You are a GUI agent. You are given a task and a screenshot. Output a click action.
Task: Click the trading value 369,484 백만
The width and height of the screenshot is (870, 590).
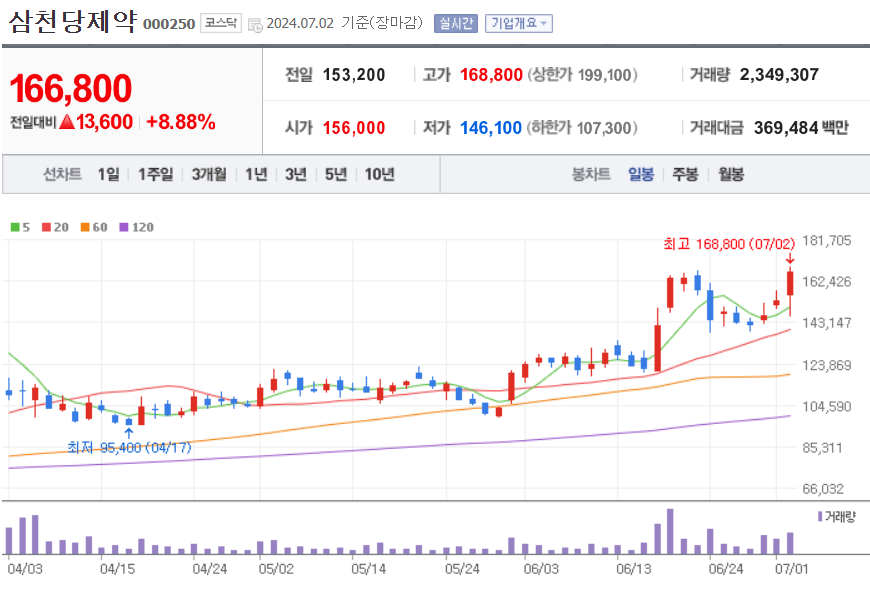click(x=801, y=128)
